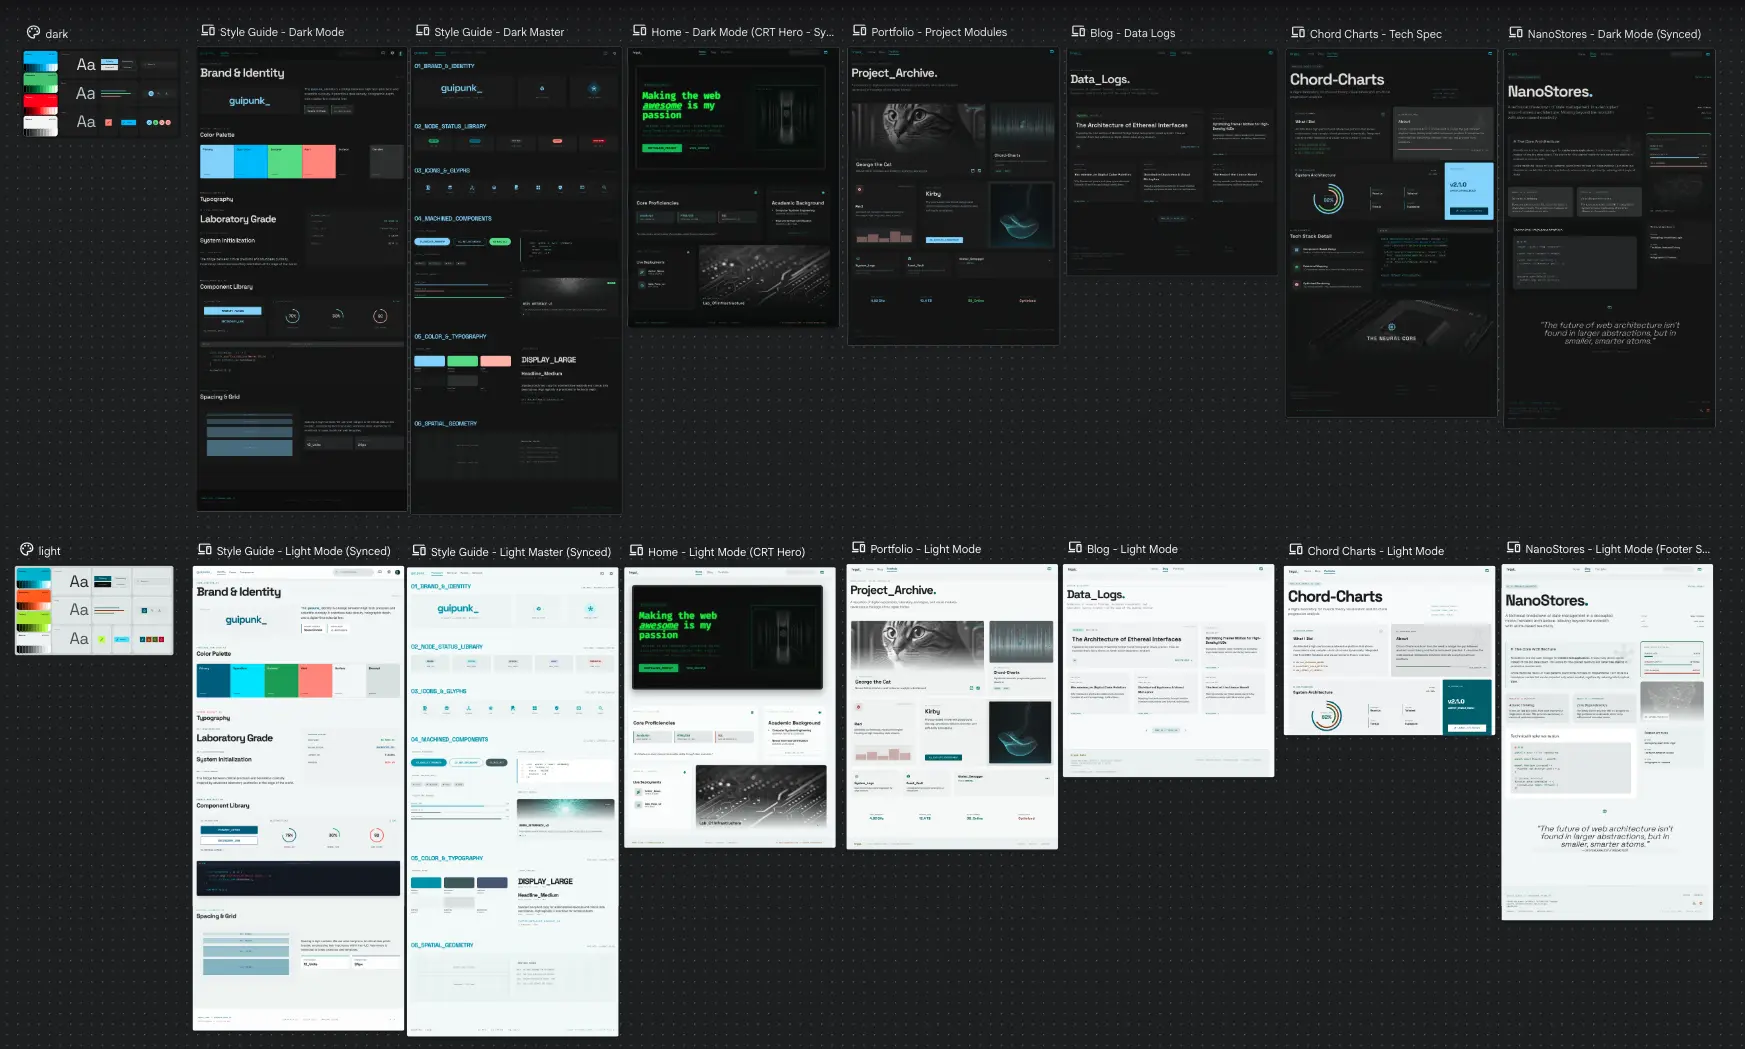Screen dimensions: 1745x1049
Task: Open the dark theme design system card
Action: pyautogui.click(x=98, y=93)
